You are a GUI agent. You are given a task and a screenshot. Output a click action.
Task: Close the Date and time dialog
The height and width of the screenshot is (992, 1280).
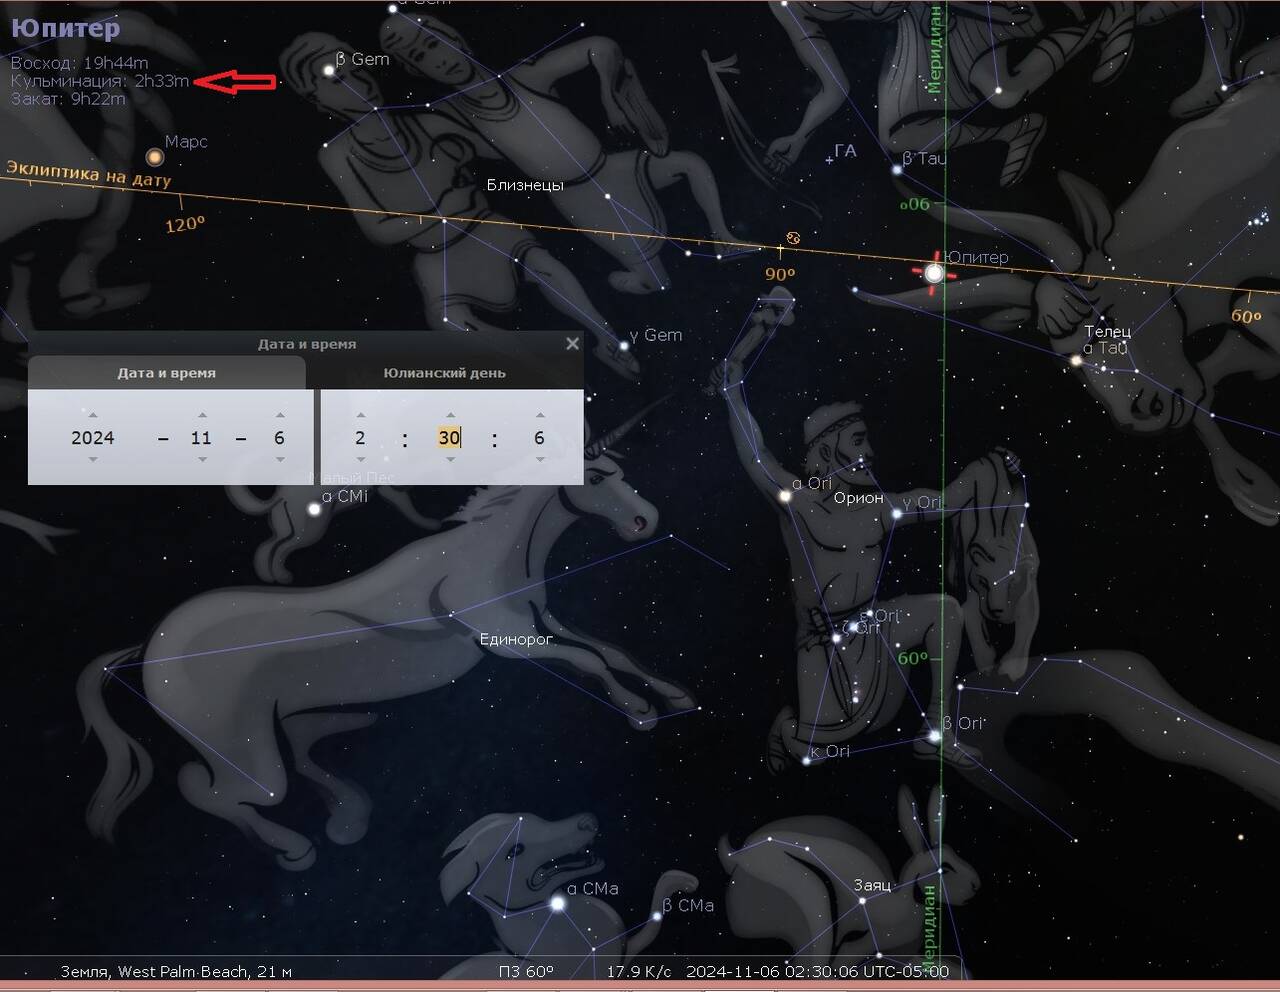click(572, 344)
